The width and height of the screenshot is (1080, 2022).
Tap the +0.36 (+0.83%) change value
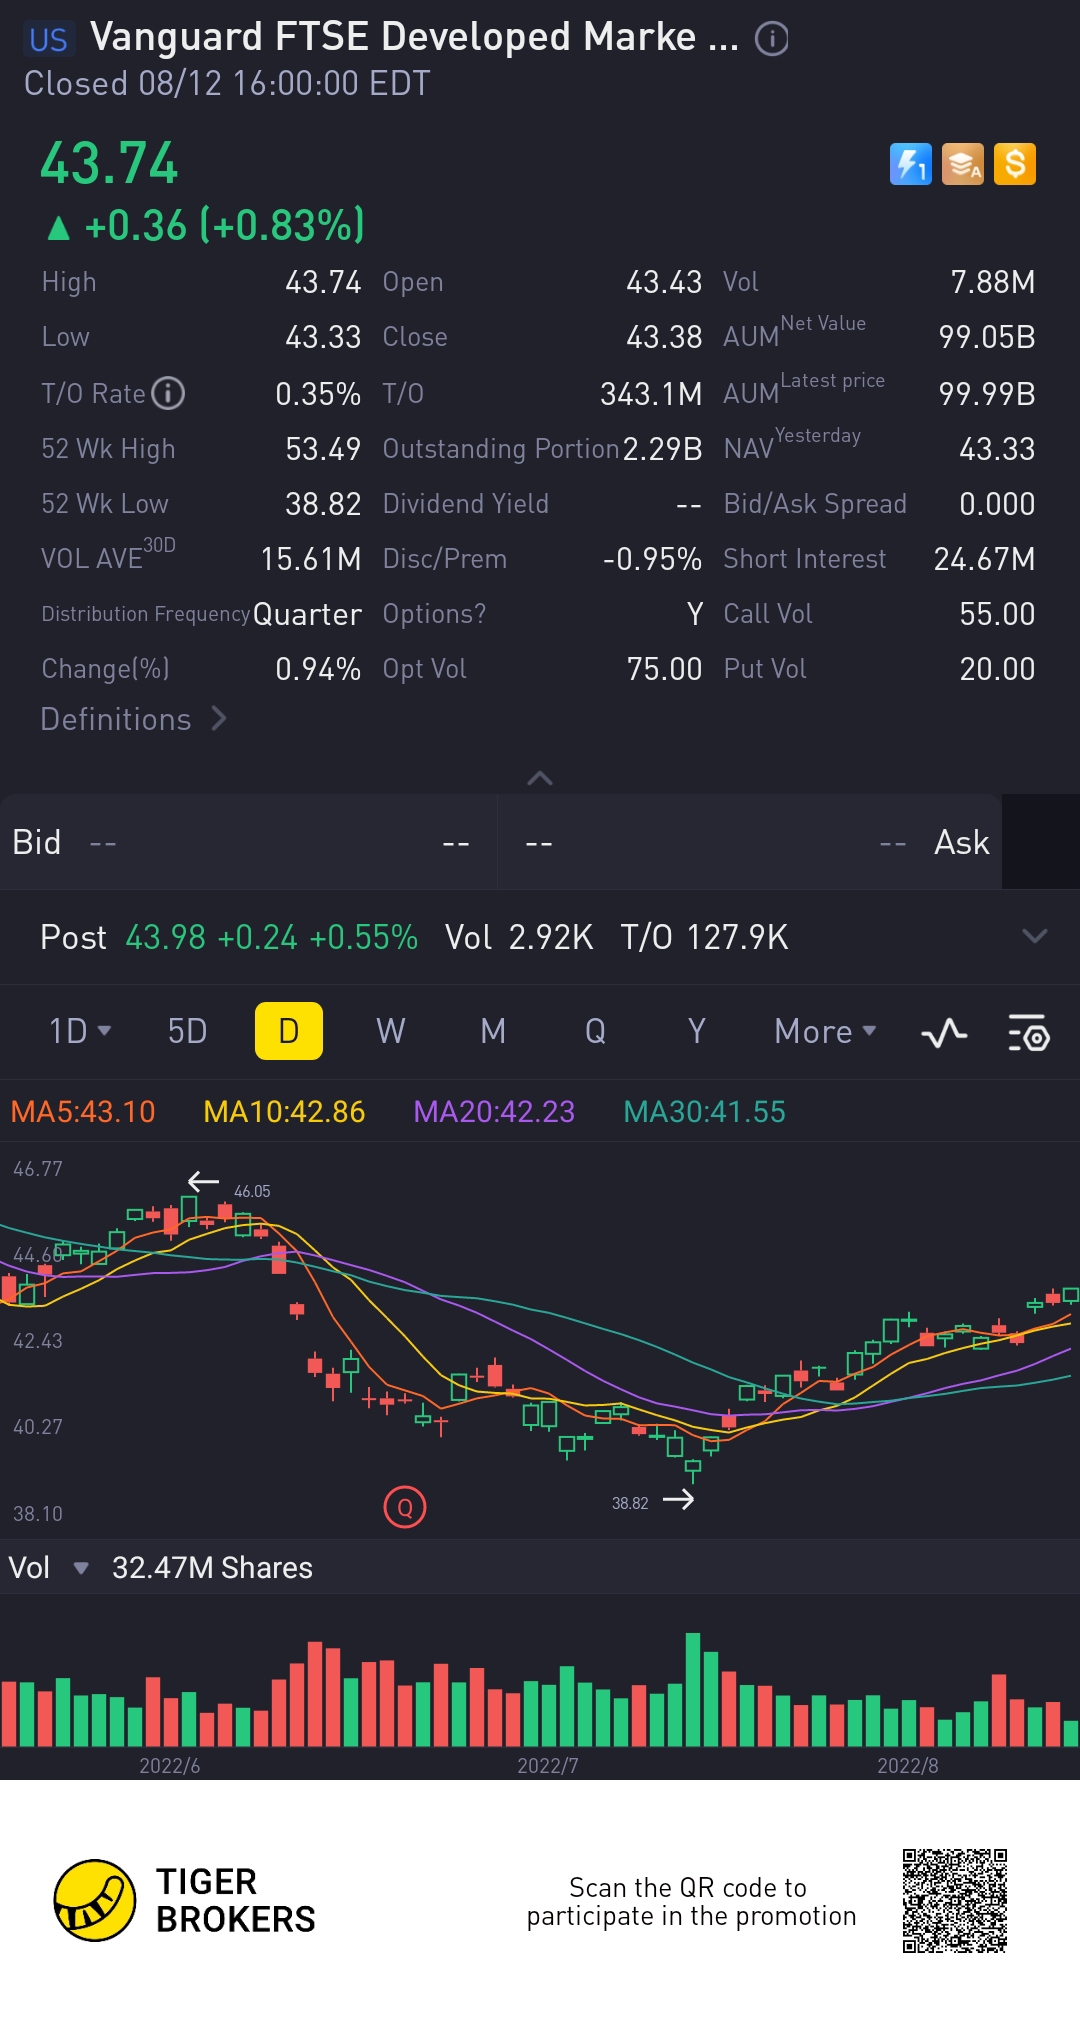point(224,225)
